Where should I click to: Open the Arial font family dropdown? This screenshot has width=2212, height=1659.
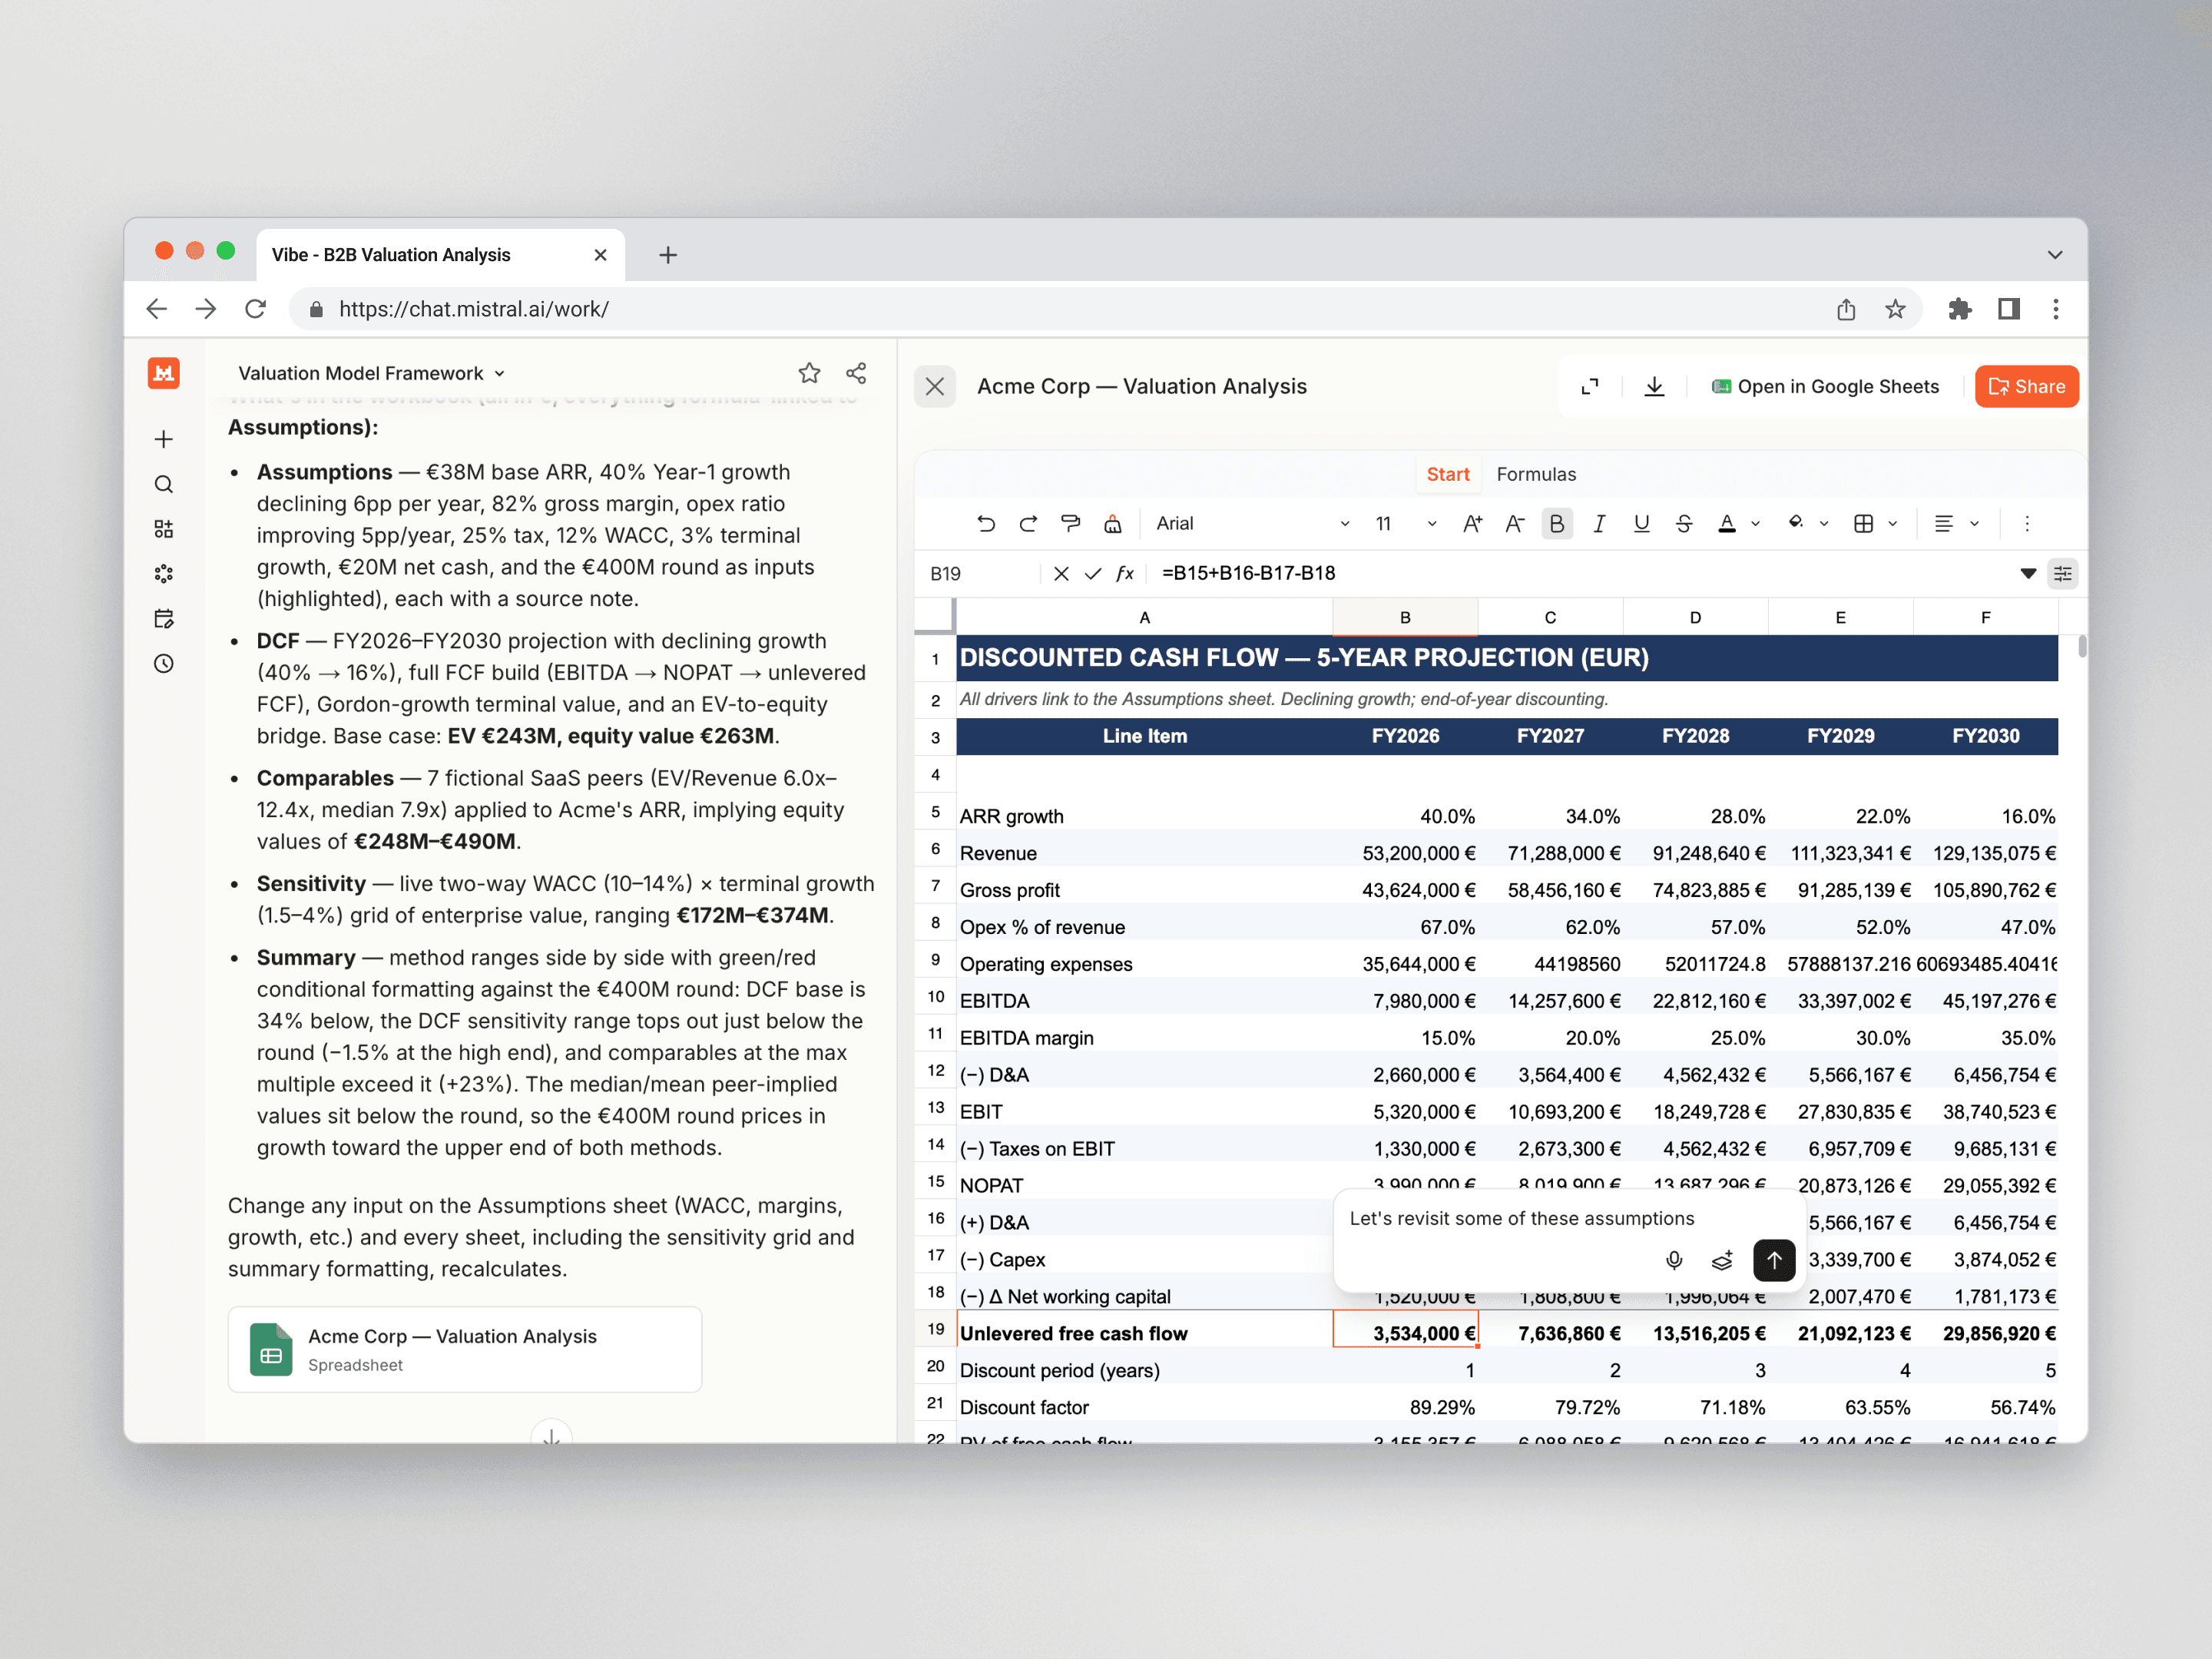[x=1252, y=523]
